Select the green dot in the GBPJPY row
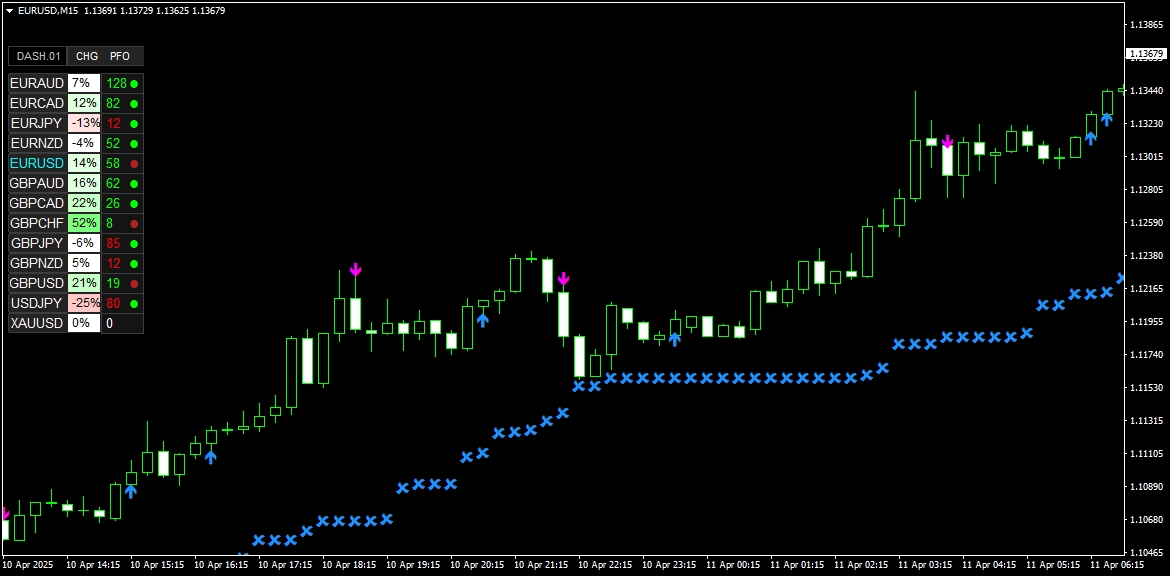The width and height of the screenshot is (1170, 576). point(134,243)
